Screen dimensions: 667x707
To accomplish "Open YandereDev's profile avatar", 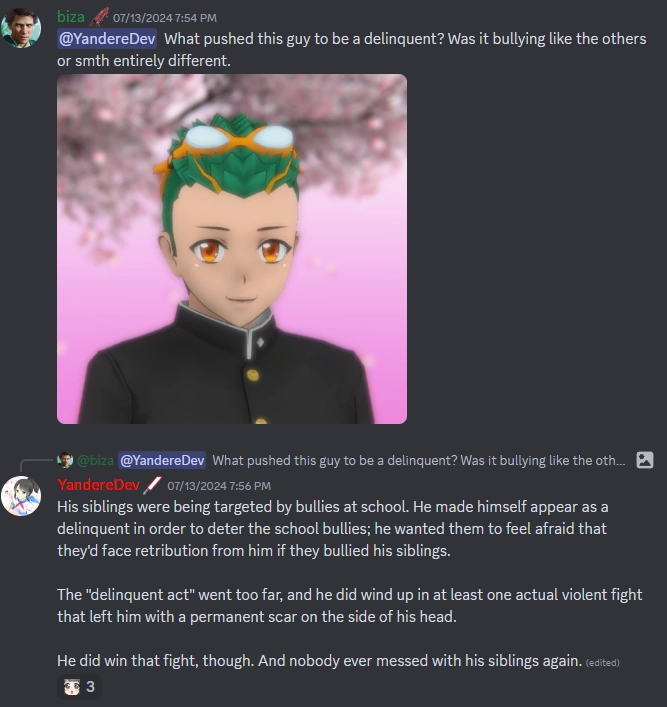I will 21,496.
